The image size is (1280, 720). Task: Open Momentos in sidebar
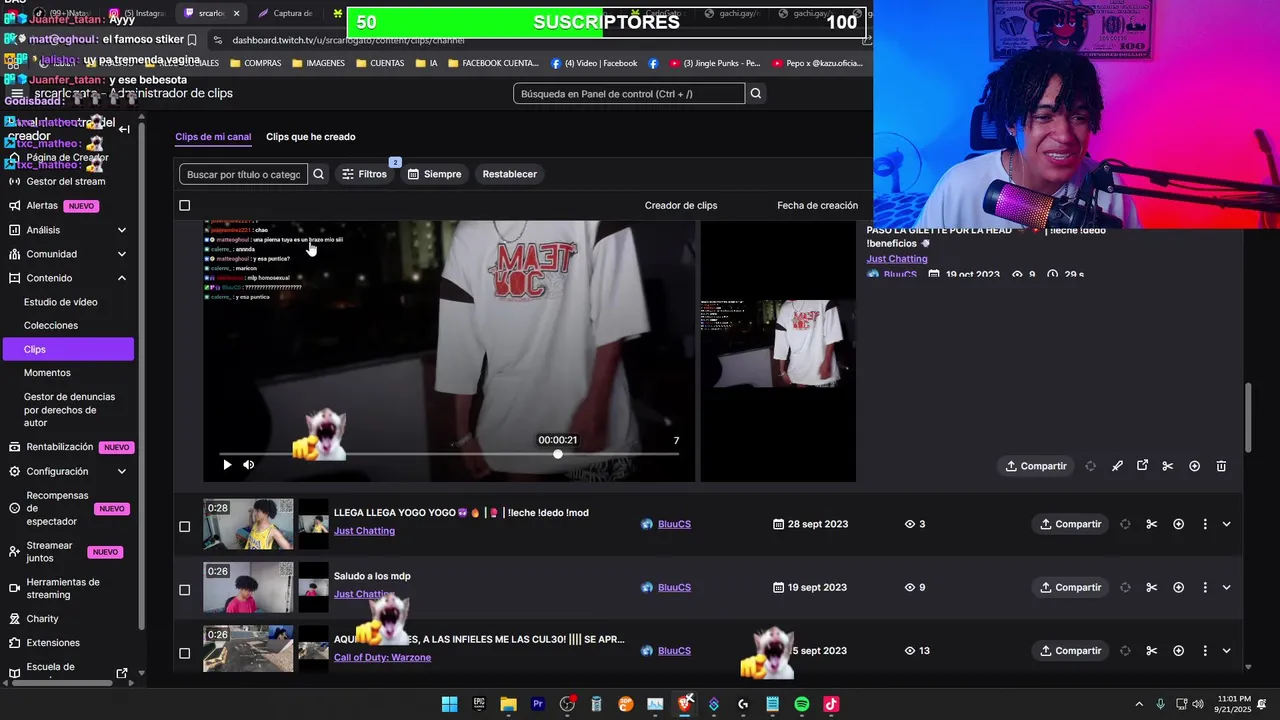pos(47,373)
